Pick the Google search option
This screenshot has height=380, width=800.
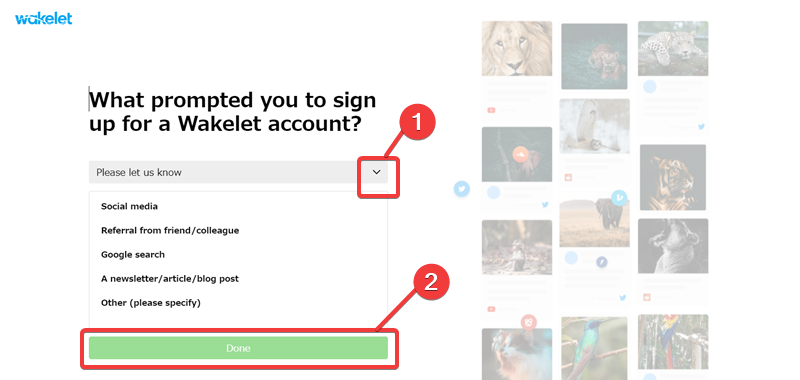point(133,255)
